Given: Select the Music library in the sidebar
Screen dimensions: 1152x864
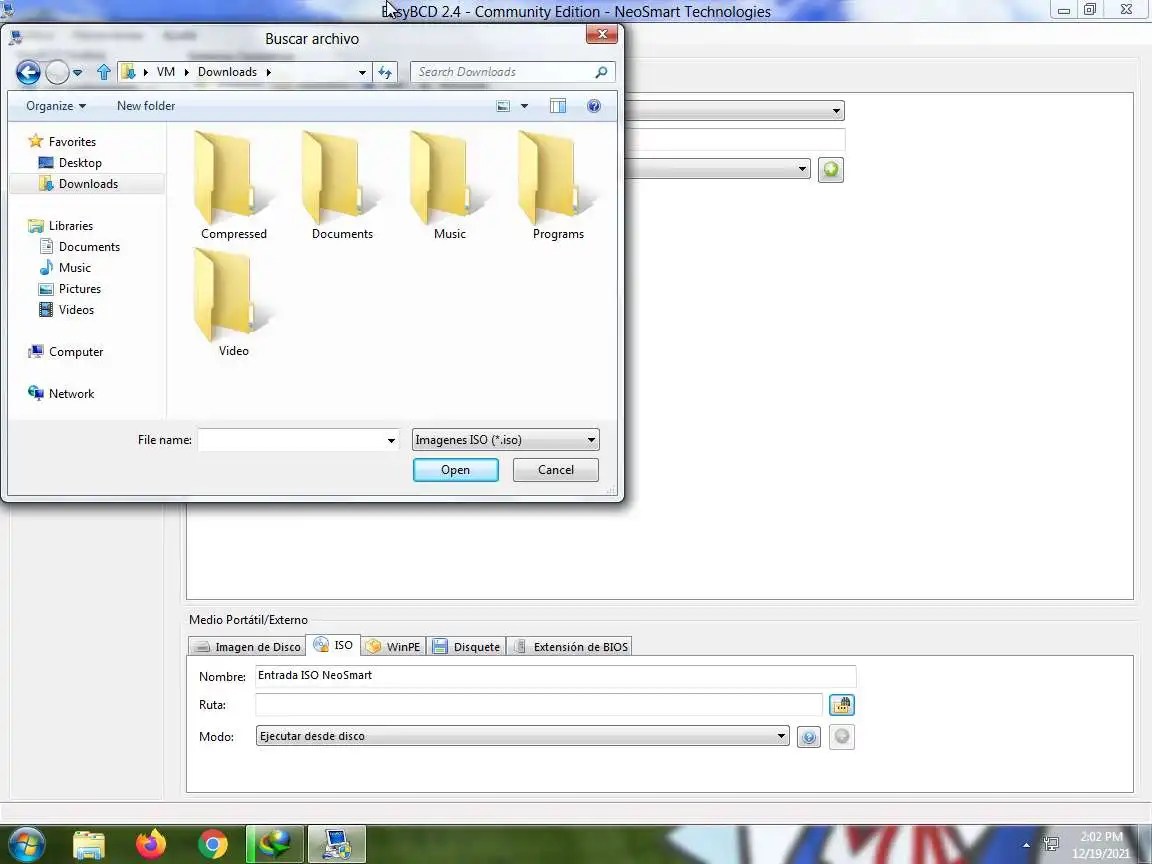Looking at the screenshot, I should click(x=75, y=267).
